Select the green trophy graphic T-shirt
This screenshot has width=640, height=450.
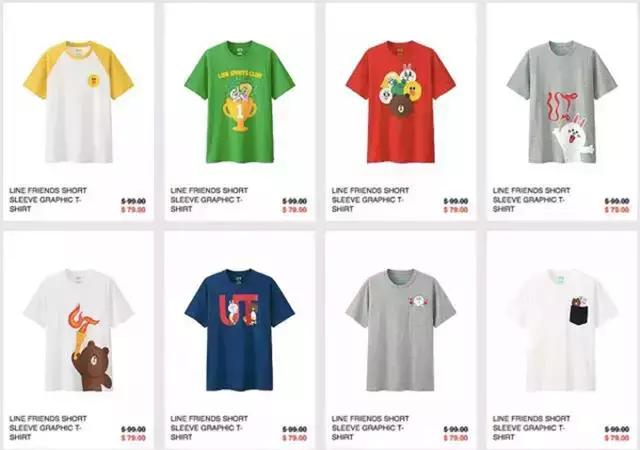click(x=240, y=102)
